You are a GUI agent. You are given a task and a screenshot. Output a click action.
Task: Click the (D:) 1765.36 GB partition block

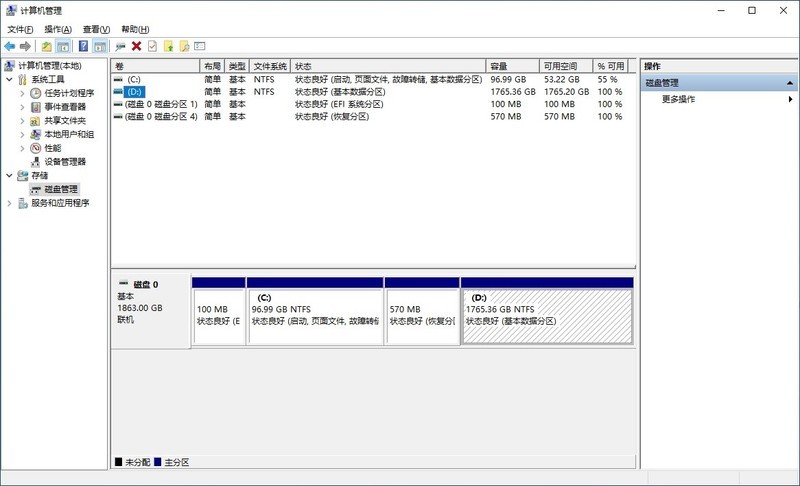(547, 311)
